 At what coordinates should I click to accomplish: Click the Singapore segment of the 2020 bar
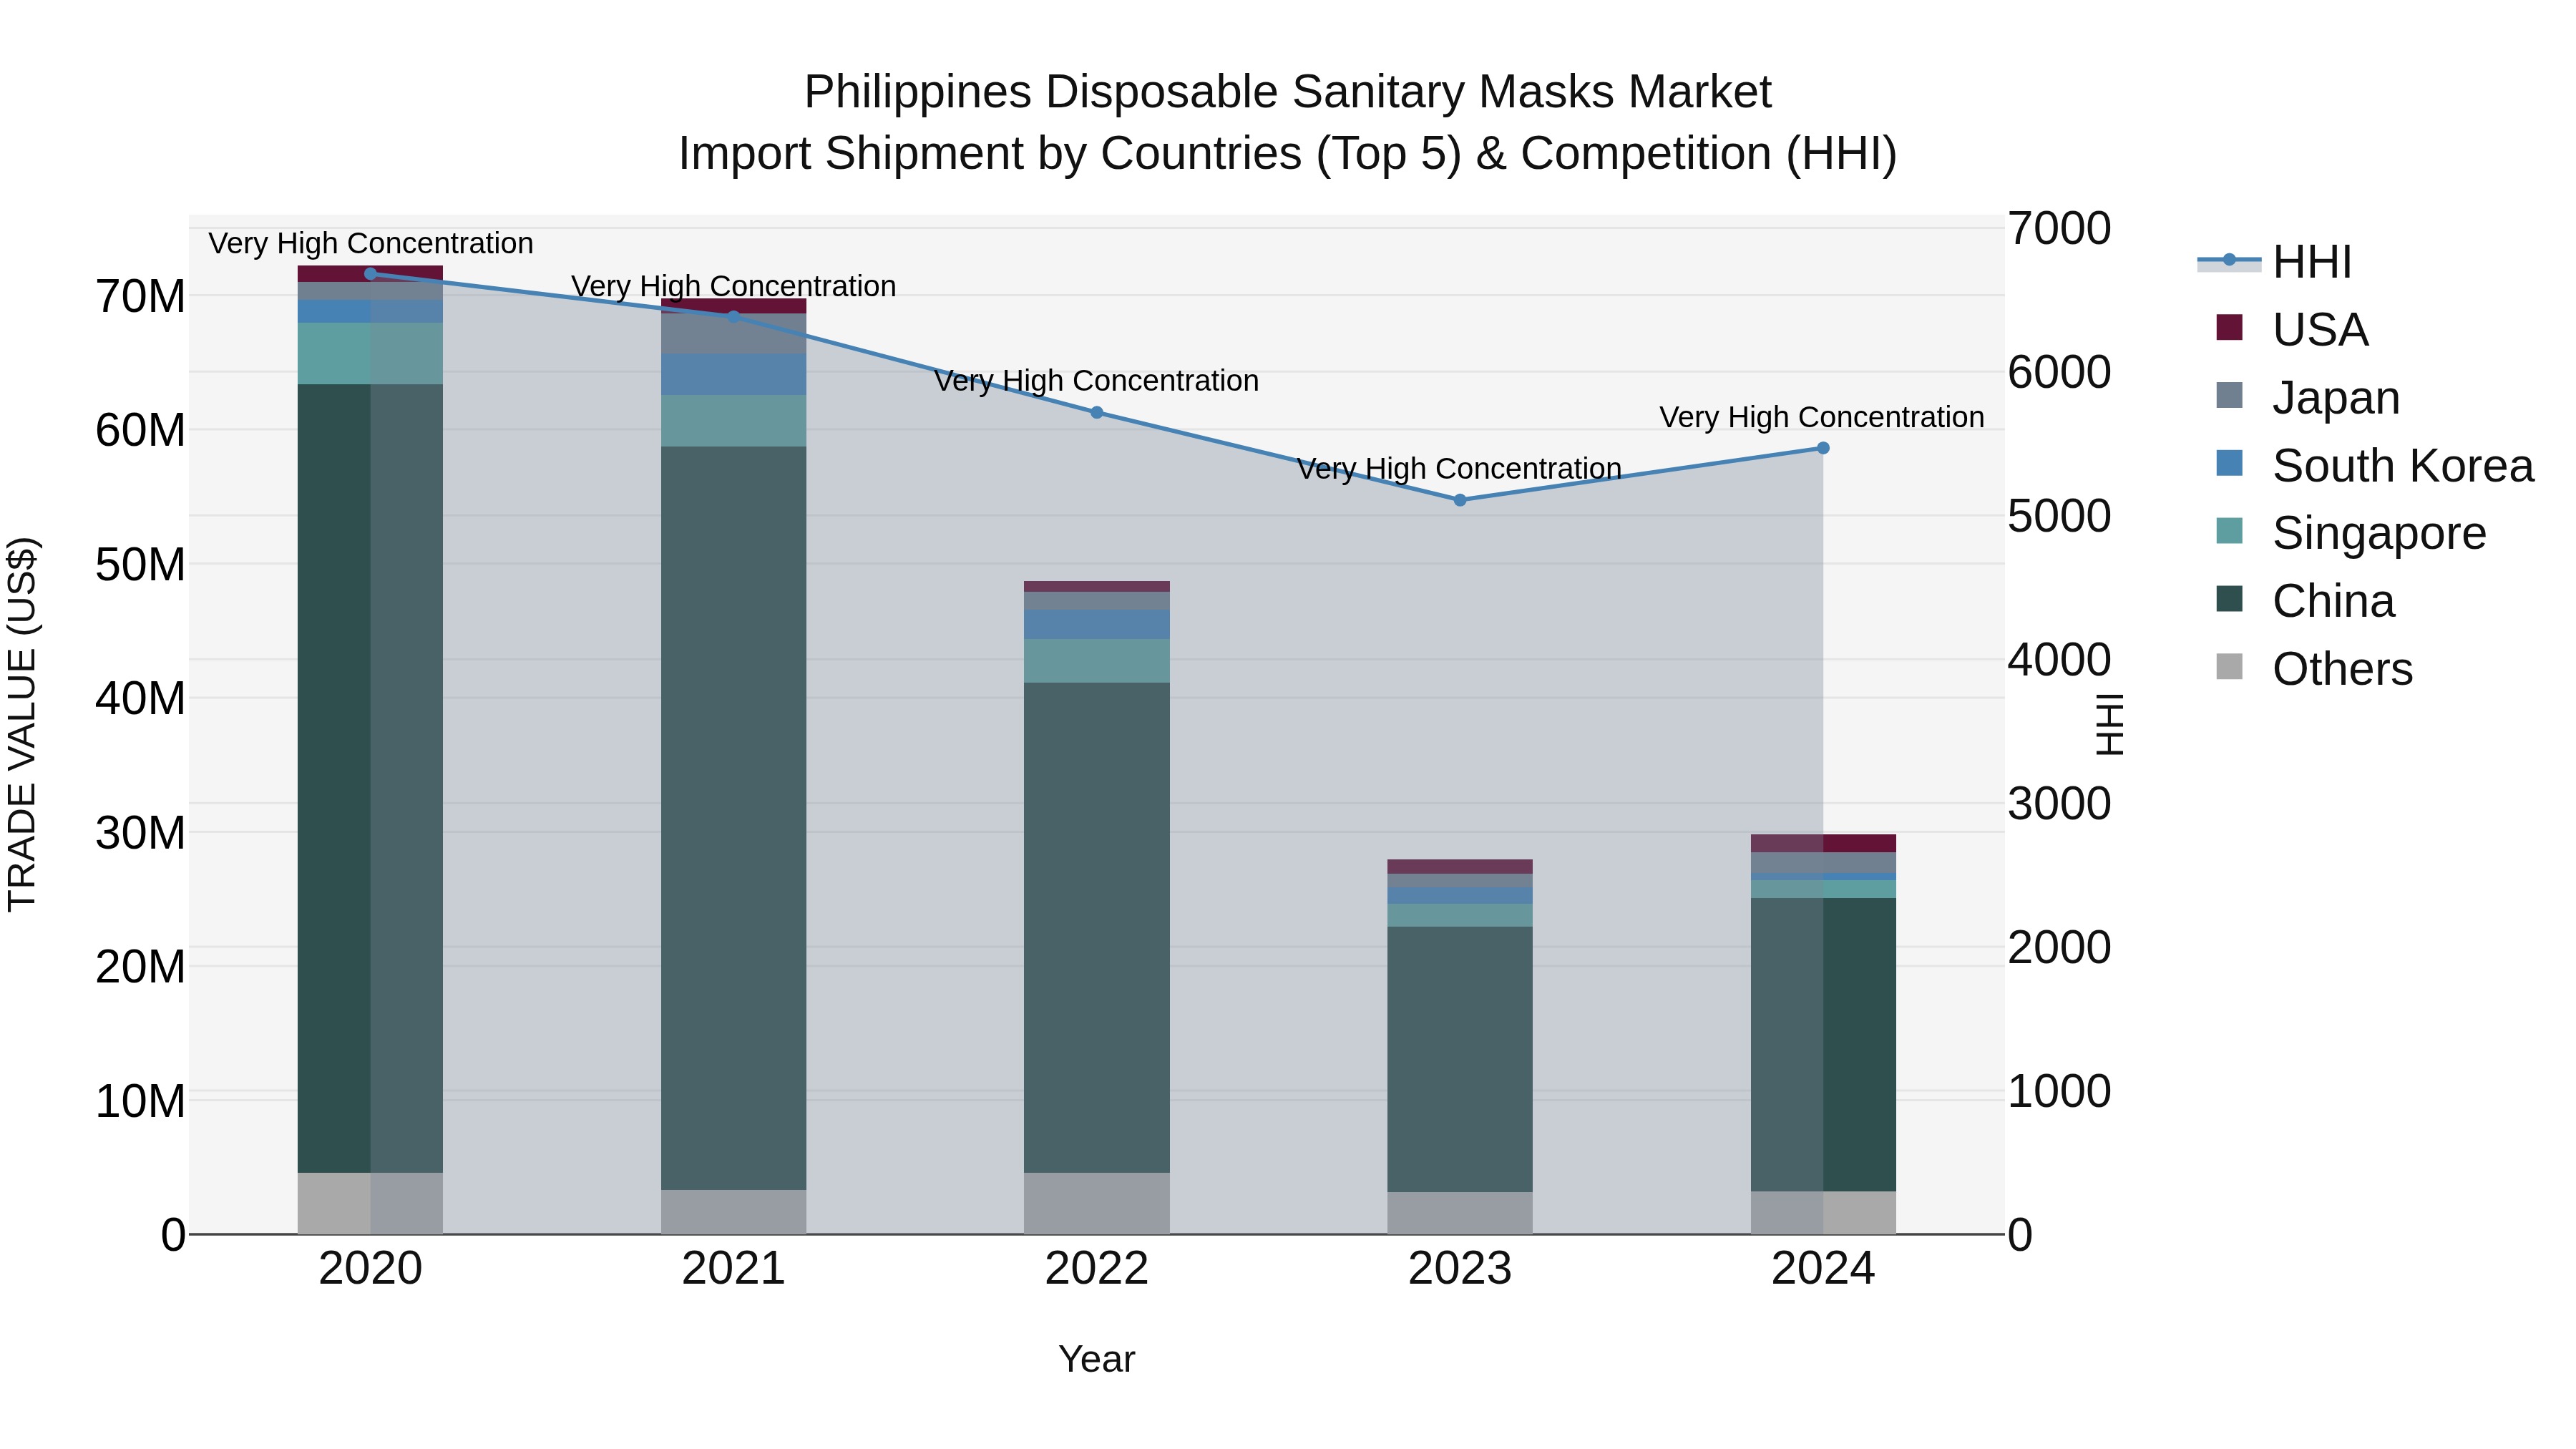pyautogui.click(x=371, y=354)
